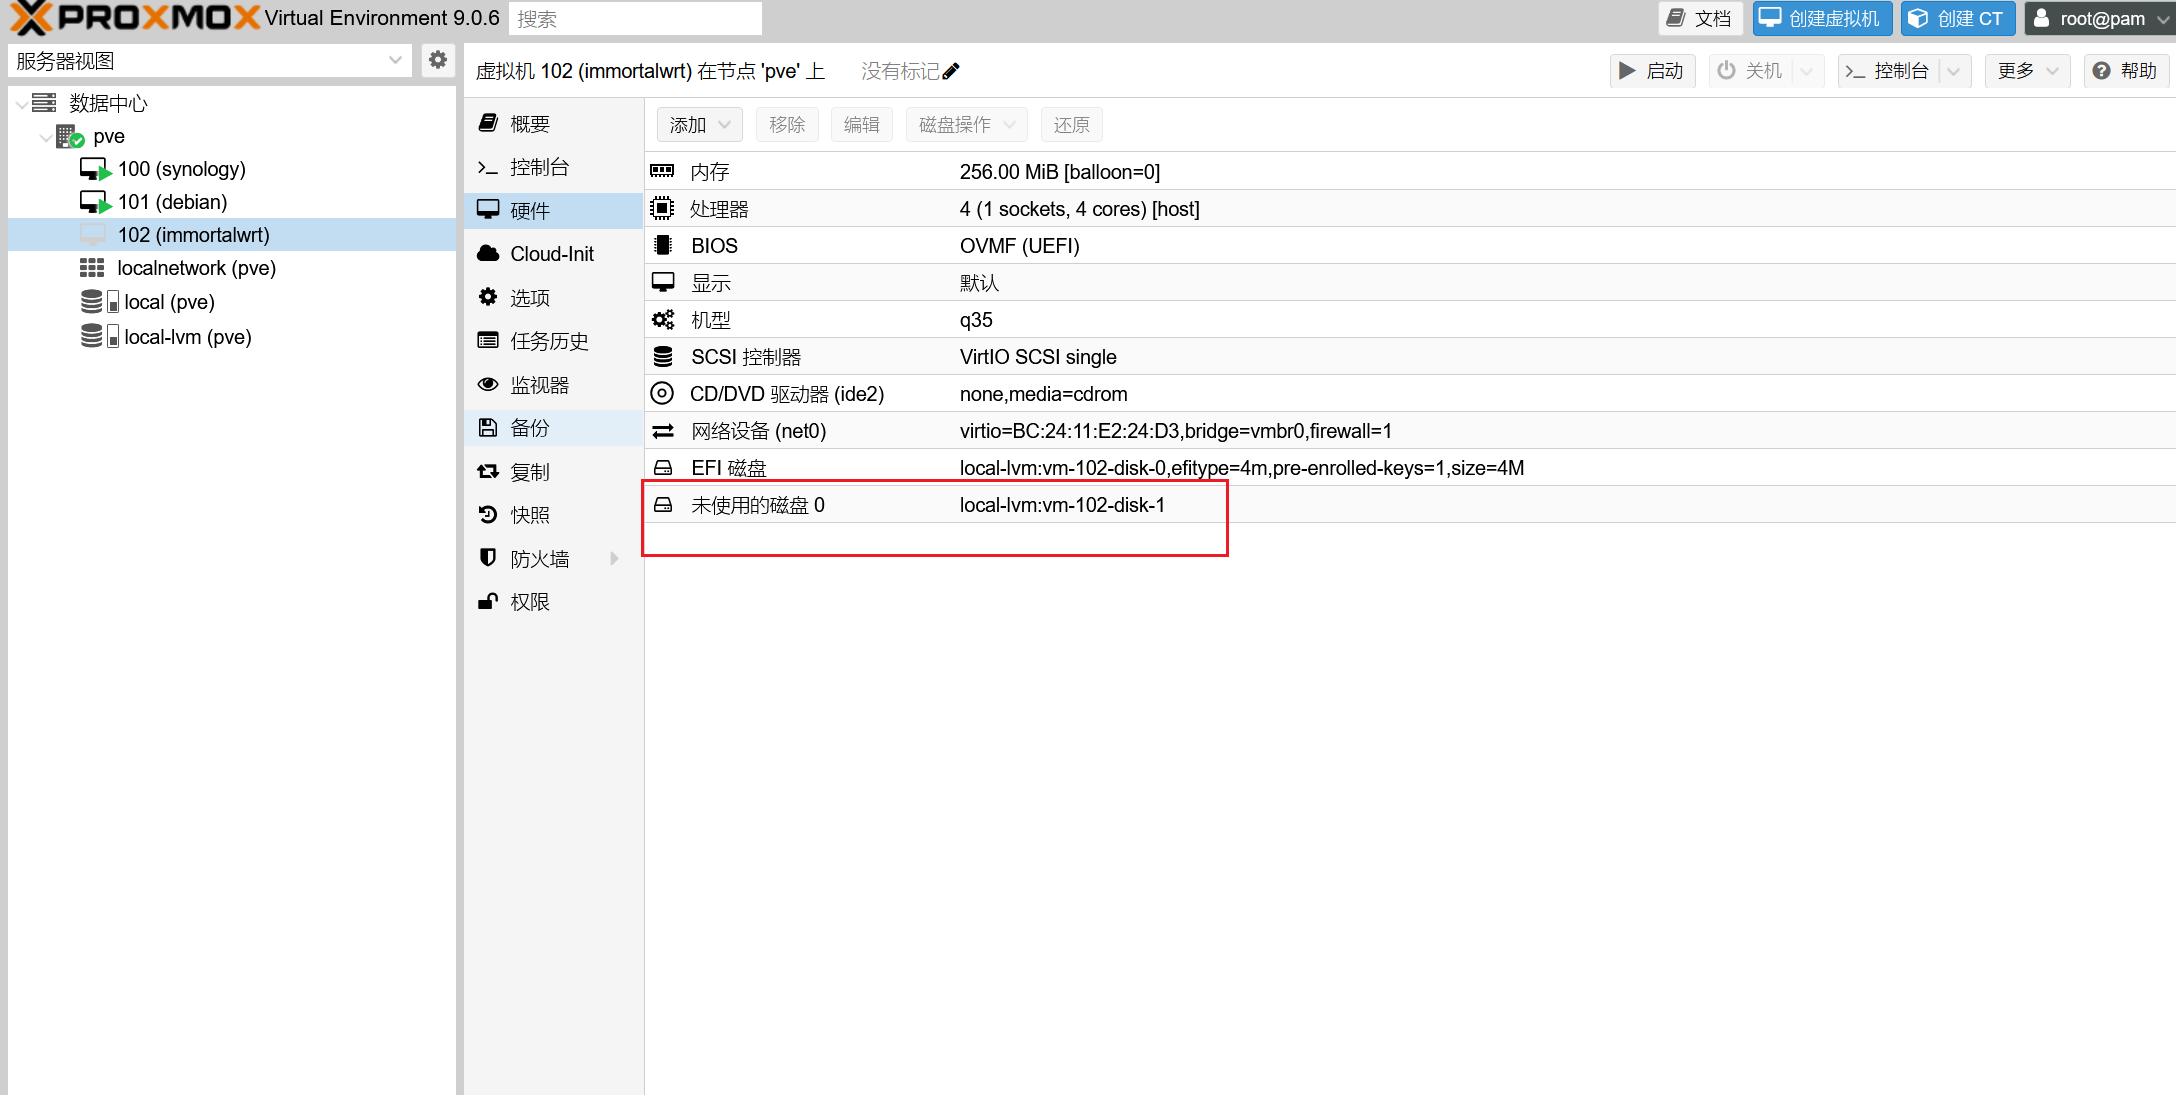Edit tags with the pencil icon

(951, 71)
